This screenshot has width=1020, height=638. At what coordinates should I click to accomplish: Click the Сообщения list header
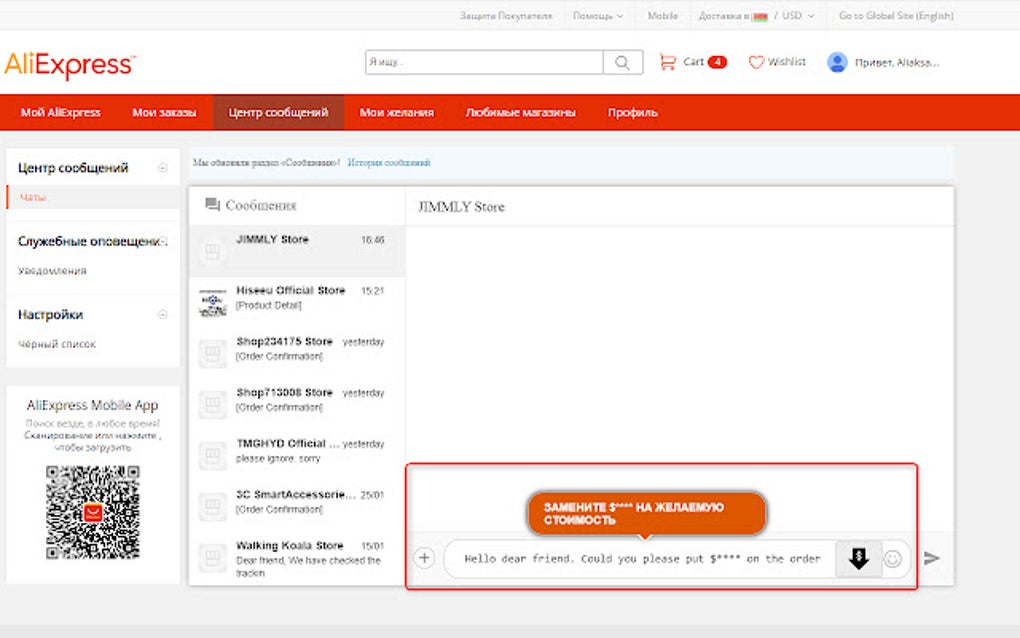pyautogui.click(x=250, y=206)
